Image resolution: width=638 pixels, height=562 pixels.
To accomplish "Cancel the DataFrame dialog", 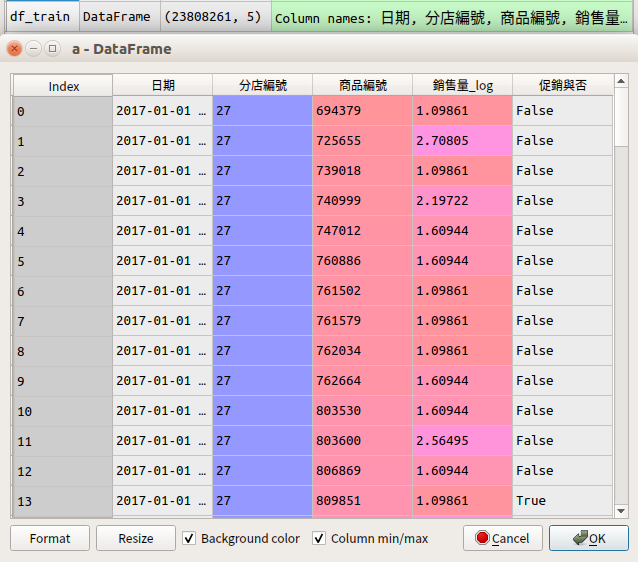I will (x=503, y=538).
